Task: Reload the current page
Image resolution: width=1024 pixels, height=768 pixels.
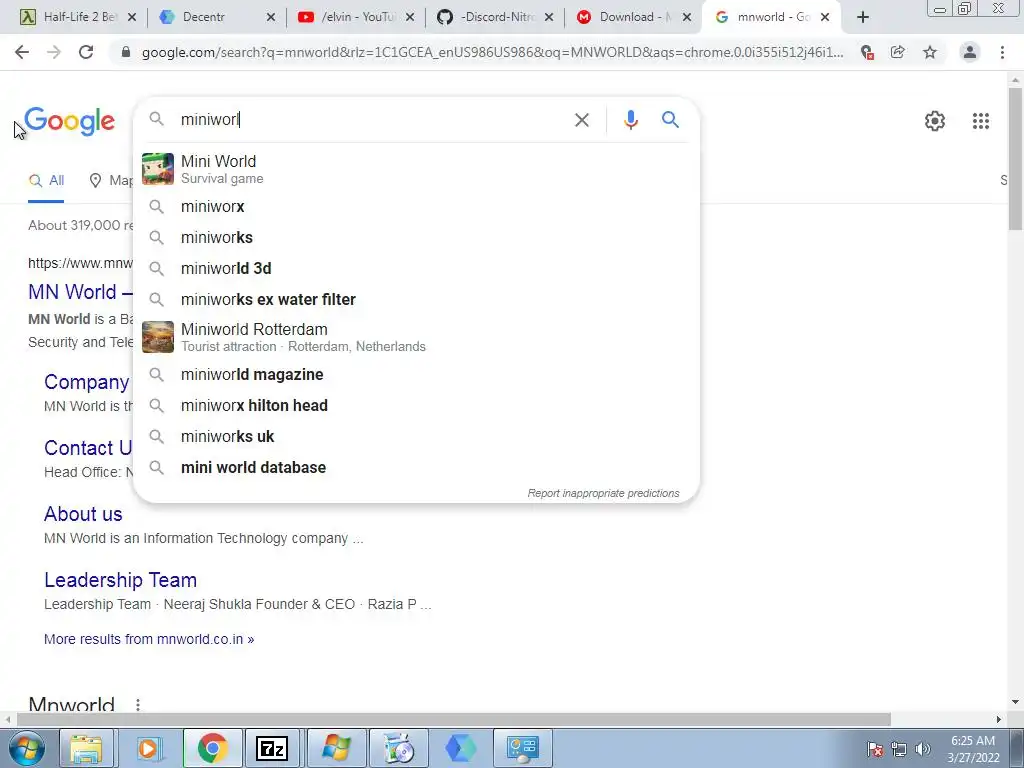Action: [86, 52]
